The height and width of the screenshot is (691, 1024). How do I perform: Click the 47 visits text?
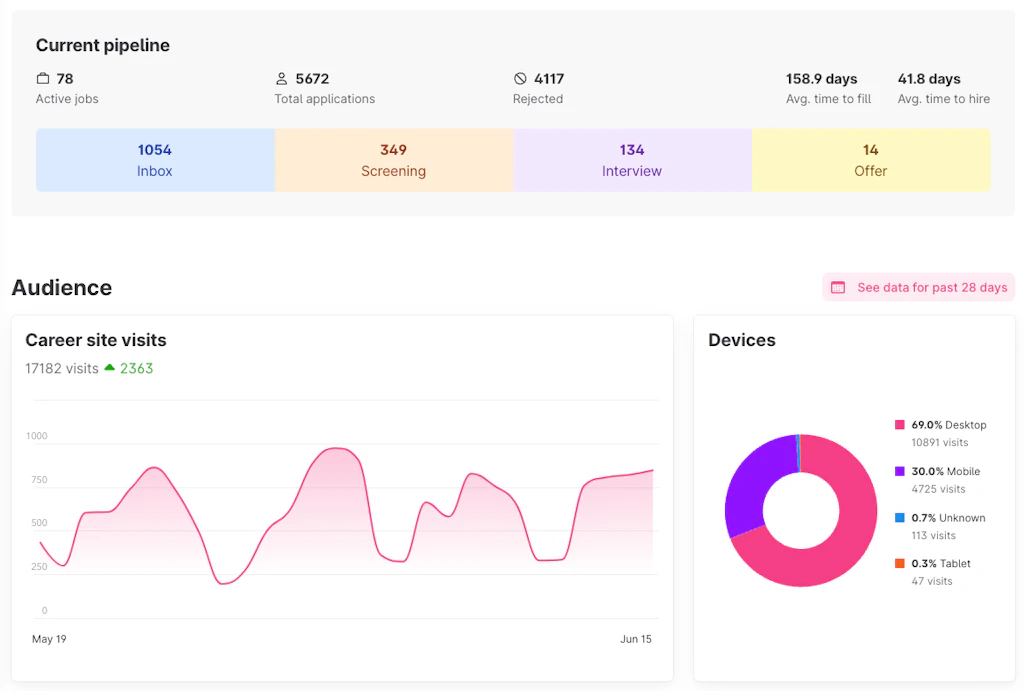(x=932, y=581)
